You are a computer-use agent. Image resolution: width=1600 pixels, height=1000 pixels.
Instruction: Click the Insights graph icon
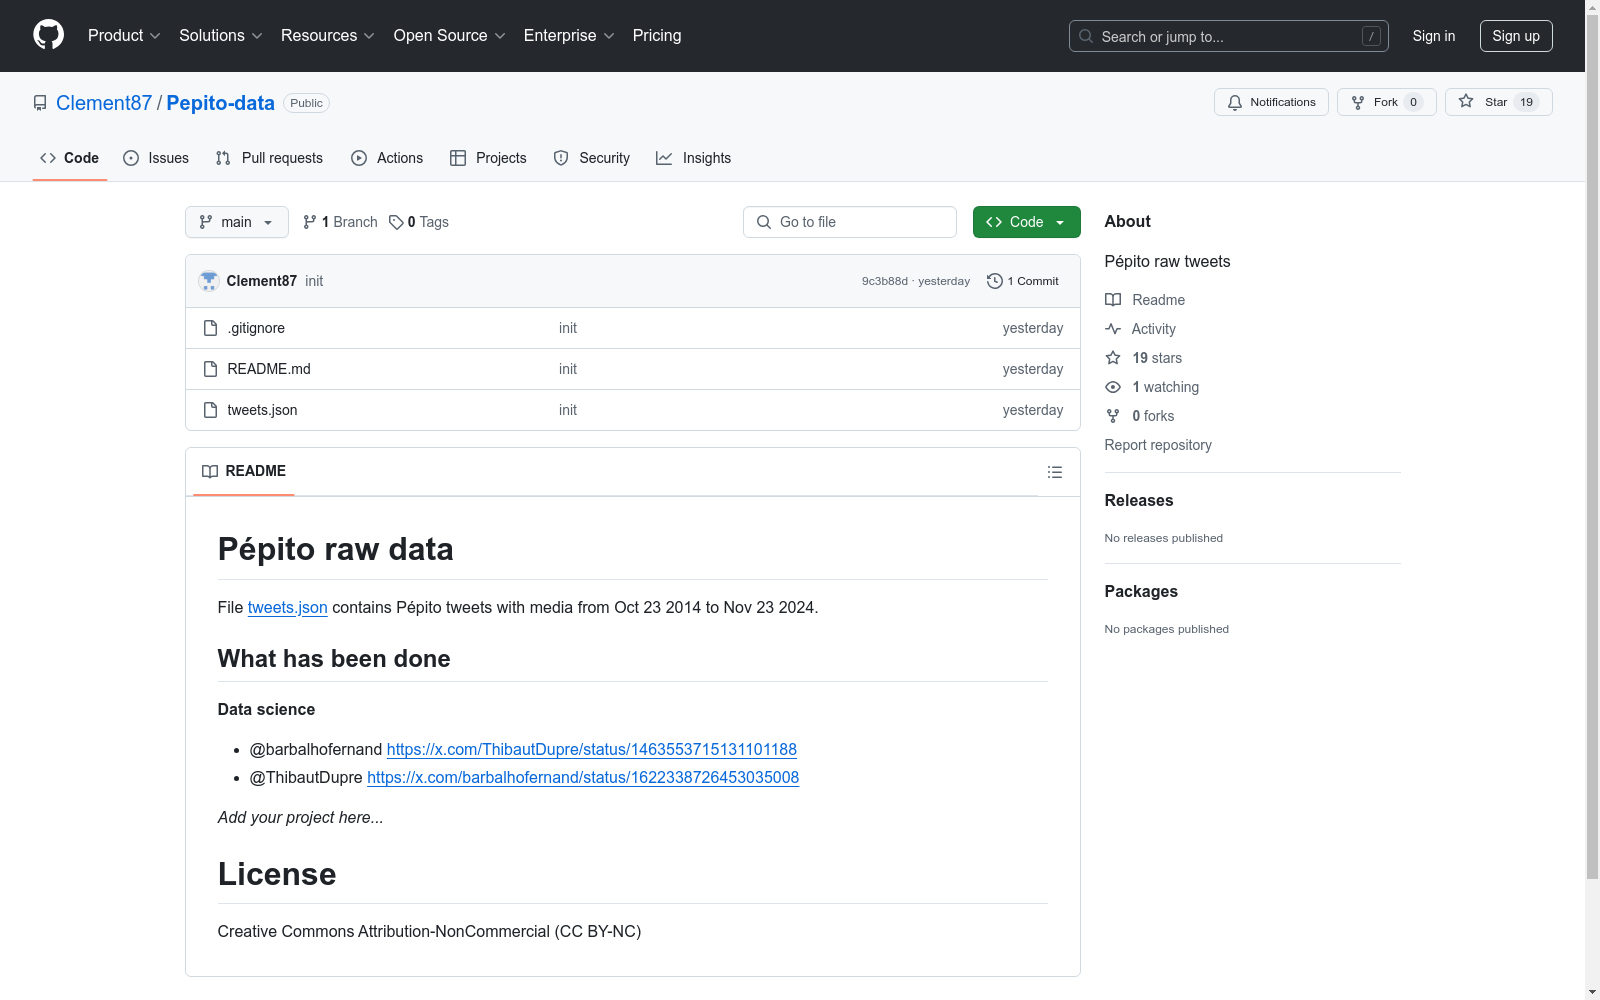point(664,158)
